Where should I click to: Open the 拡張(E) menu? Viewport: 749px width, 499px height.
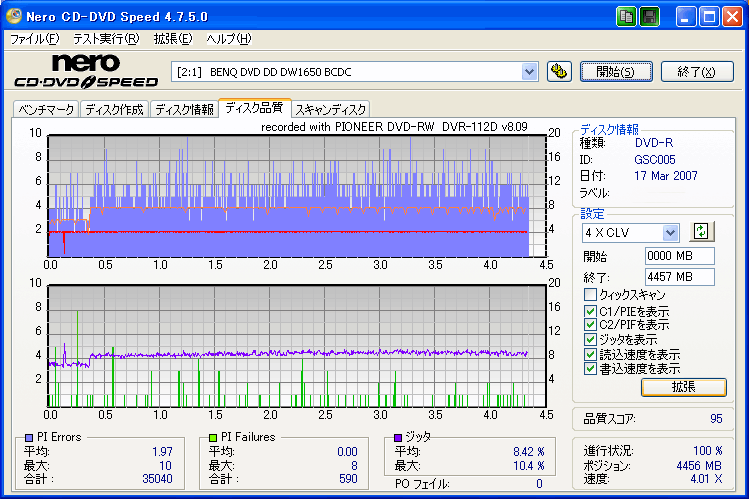[172, 39]
